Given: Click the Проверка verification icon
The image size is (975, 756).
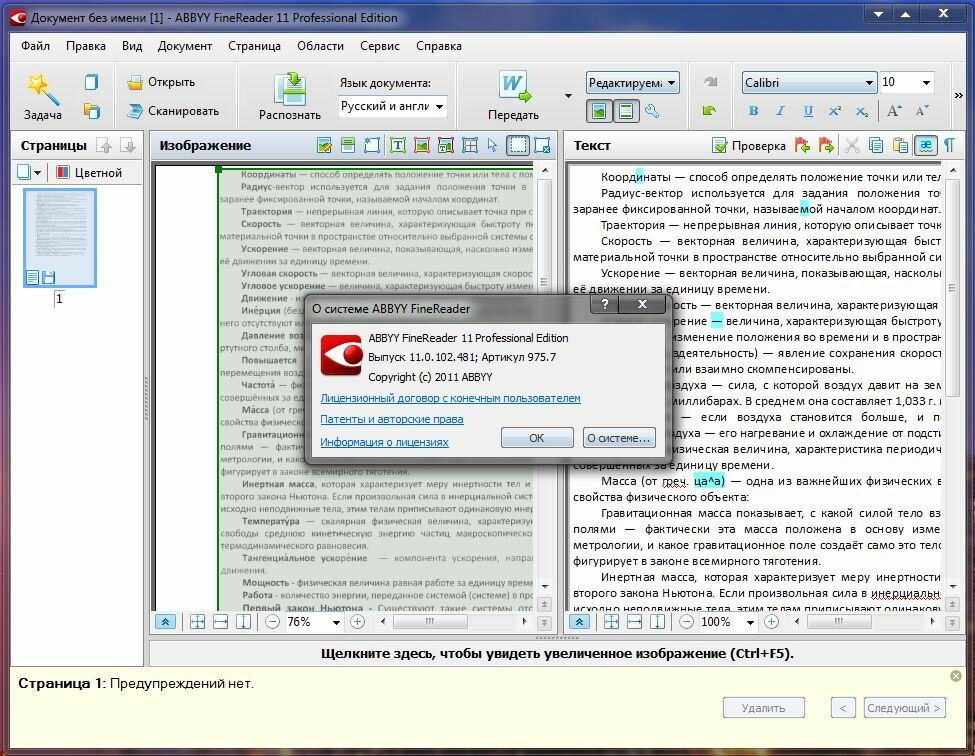Looking at the screenshot, I should (719, 145).
